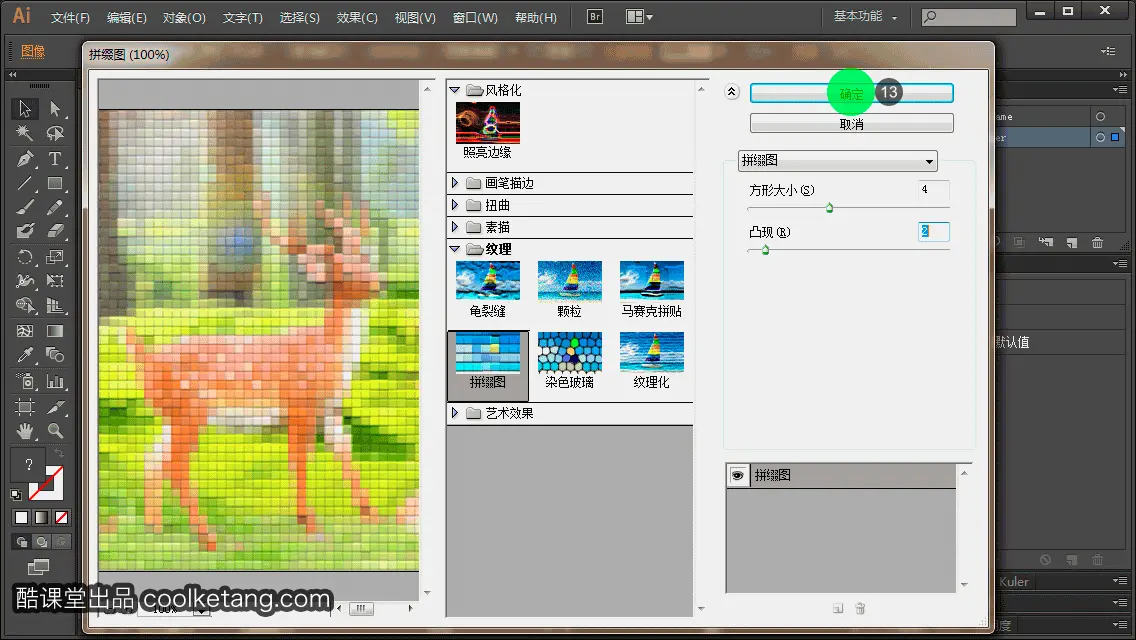The image size is (1136, 640).
Task: Choose the Magic Wand tool
Action: point(25,133)
